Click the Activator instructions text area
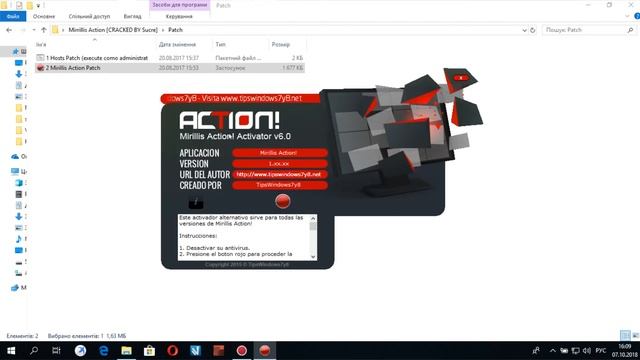This screenshot has height=360, width=640. pyautogui.click(x=244, y=237)
